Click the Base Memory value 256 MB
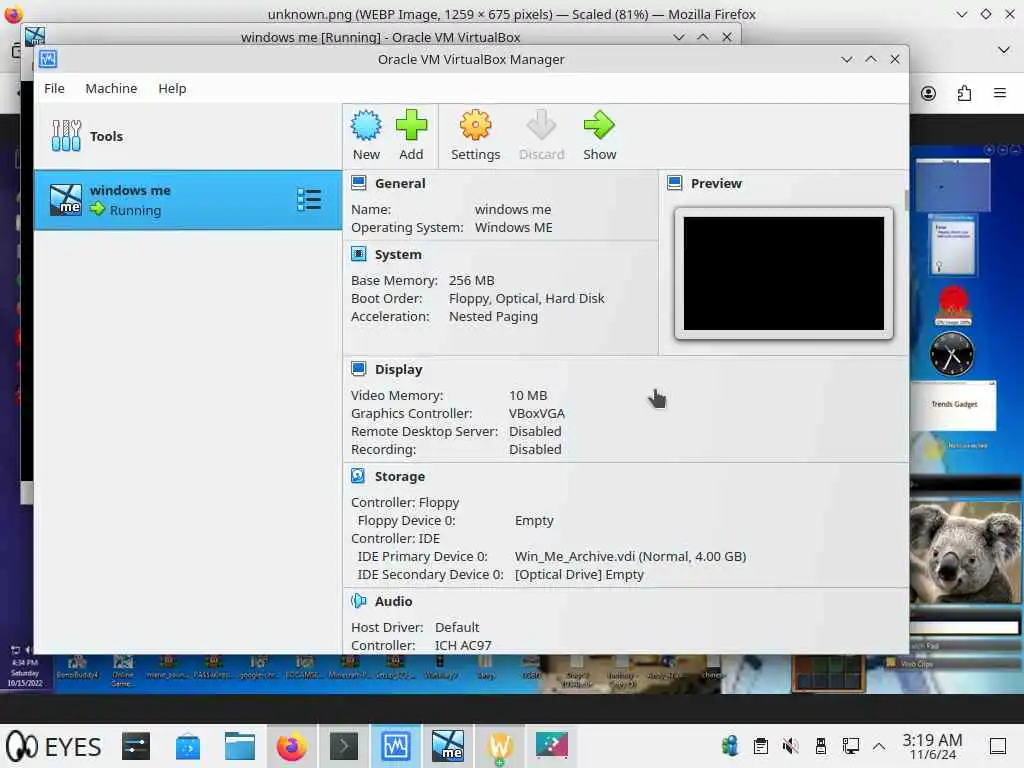This screenshot has height=768, width=1024. (x=471, y=280)
